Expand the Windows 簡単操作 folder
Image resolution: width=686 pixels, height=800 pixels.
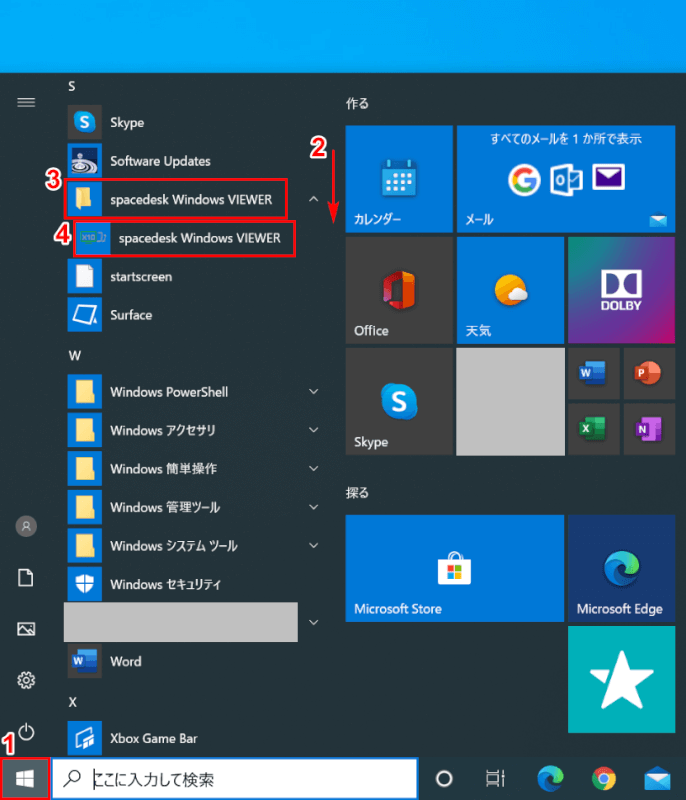click(314, 468)
